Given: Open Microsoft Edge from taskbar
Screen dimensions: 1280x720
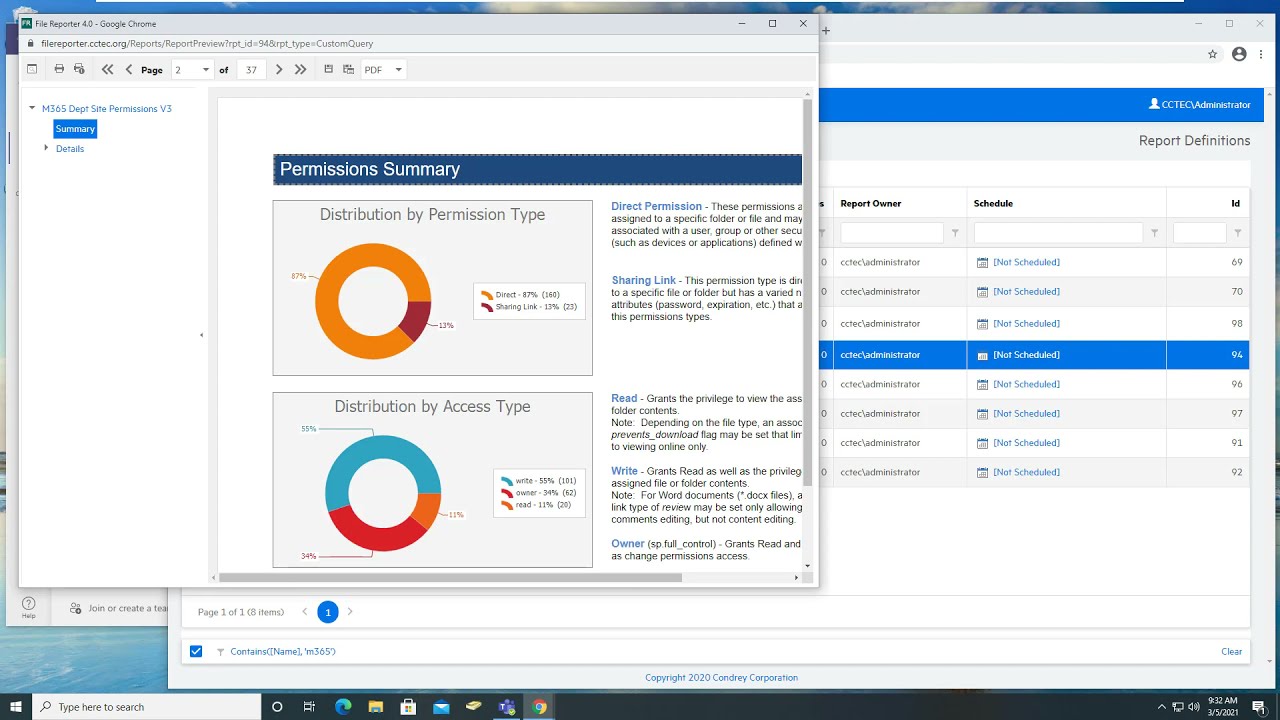Looking at the screenshot, I should (x=343, y=707).
